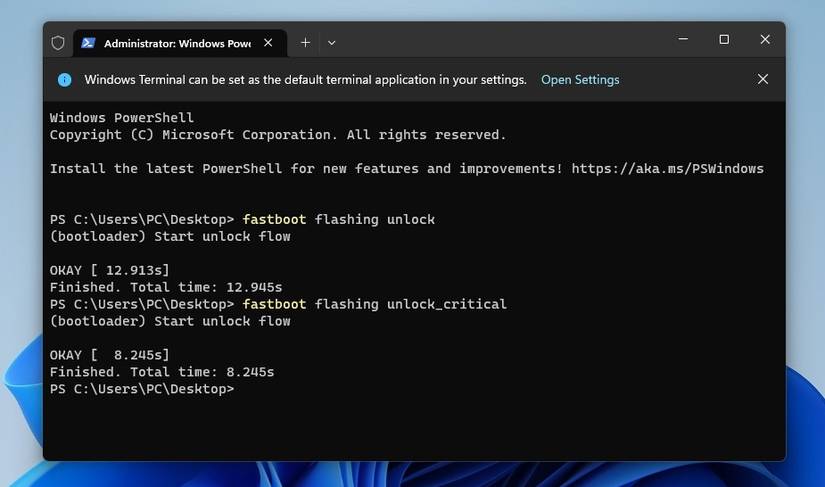Close the Administrator: Windows PowerShell tab
This screenshot has width=825, height=487.
point(268,43)
